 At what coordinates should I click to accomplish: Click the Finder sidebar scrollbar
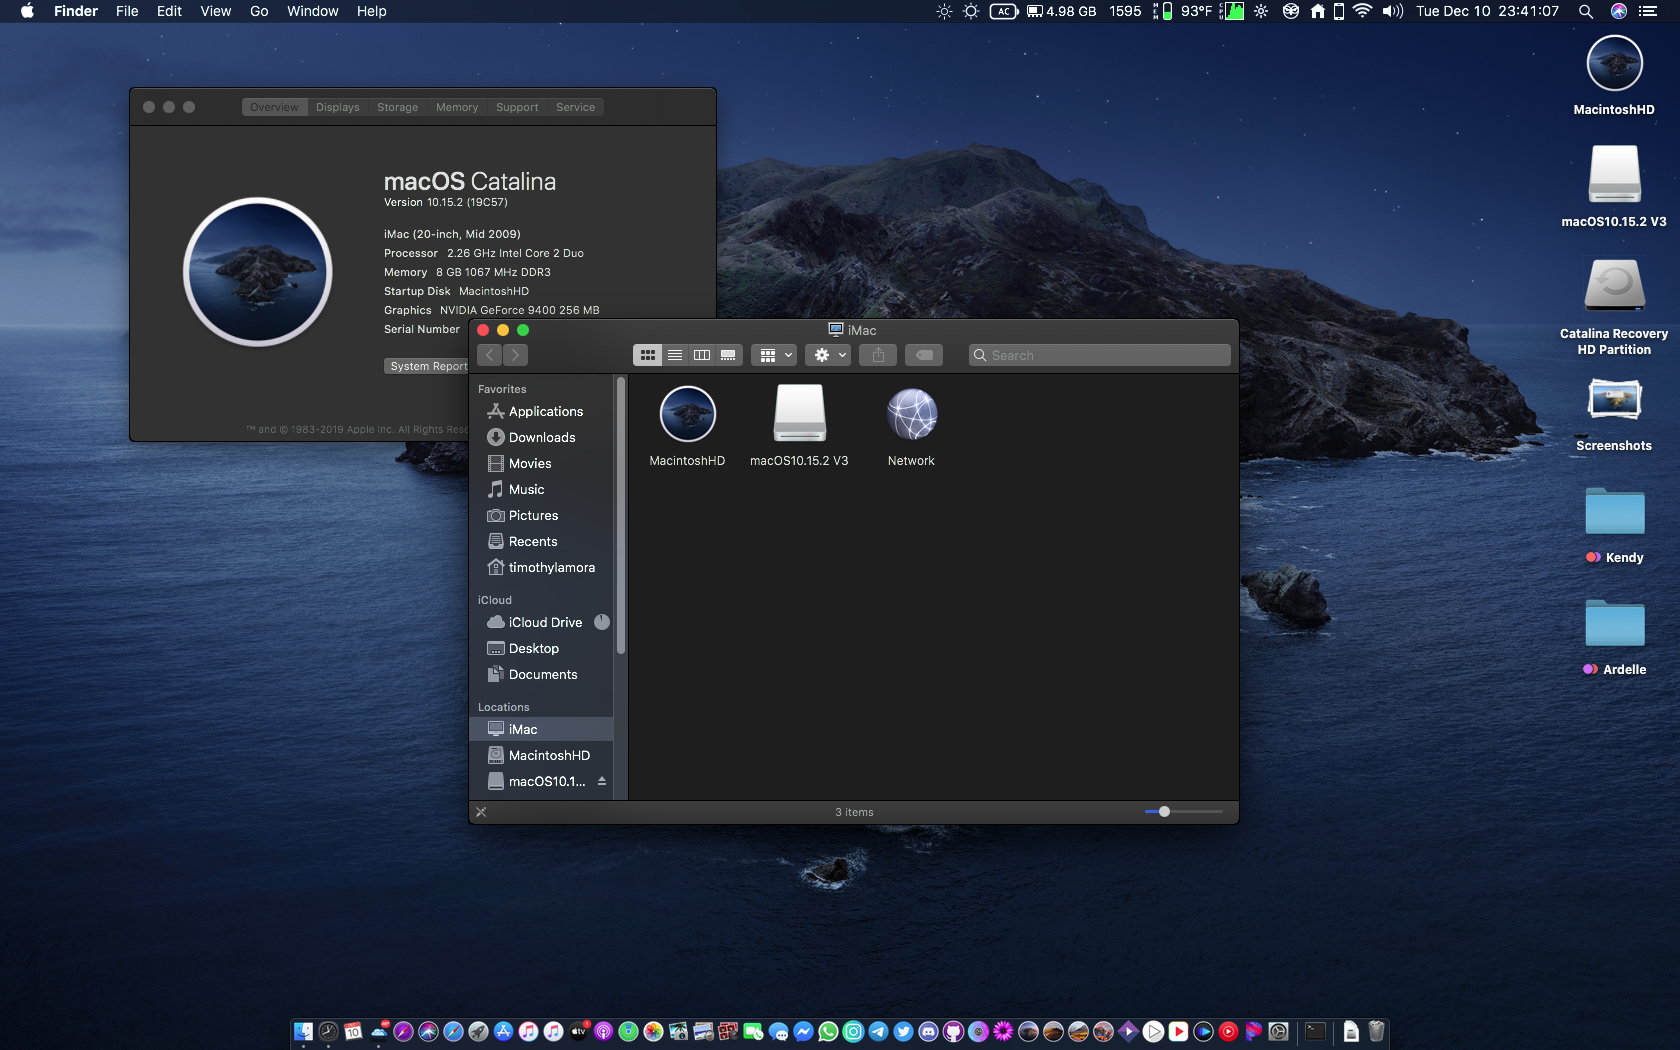point(621,515)
